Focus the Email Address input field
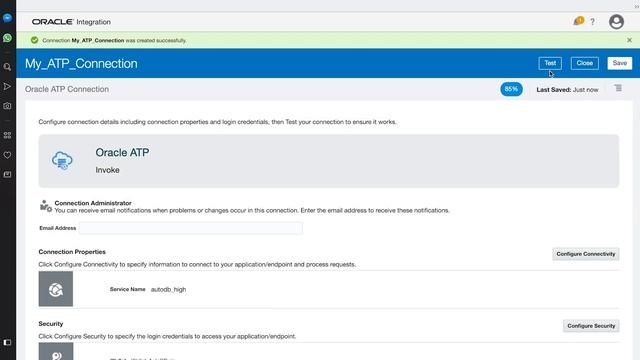This screenshot has width=640, height=360. [x=191, y=228]
